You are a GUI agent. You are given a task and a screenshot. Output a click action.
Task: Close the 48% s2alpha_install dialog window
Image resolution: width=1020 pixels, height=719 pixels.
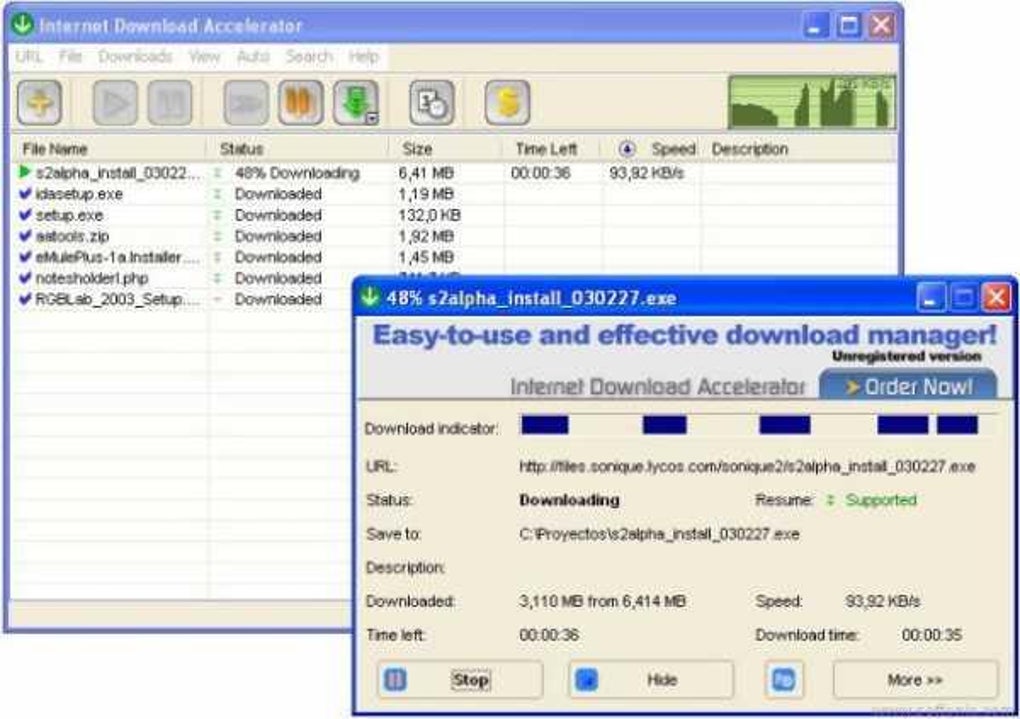click(x=996, y=298)
